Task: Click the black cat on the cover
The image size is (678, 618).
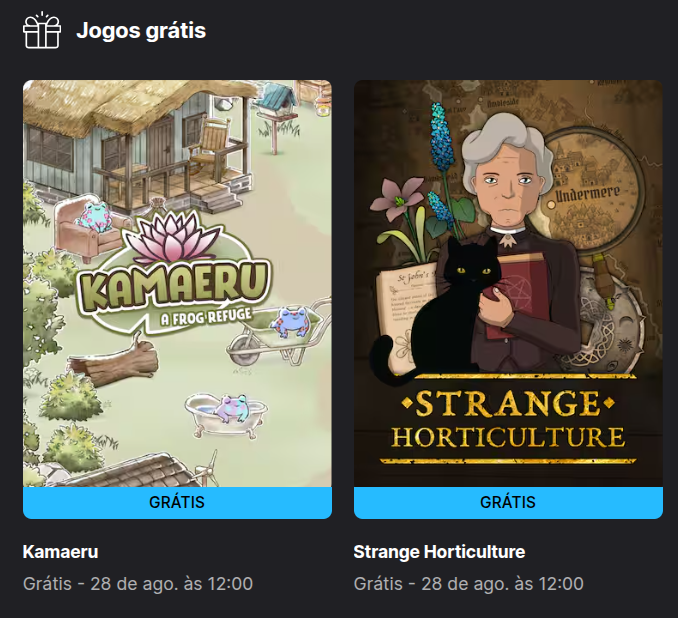Action: pyautogui.click(x=450, y=311)
